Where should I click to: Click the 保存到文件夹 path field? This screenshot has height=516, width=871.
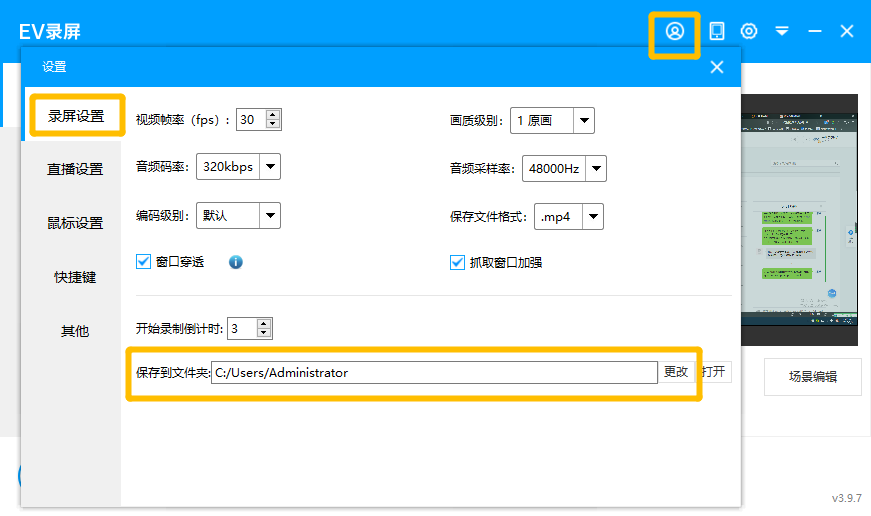[x=434, y=372]
